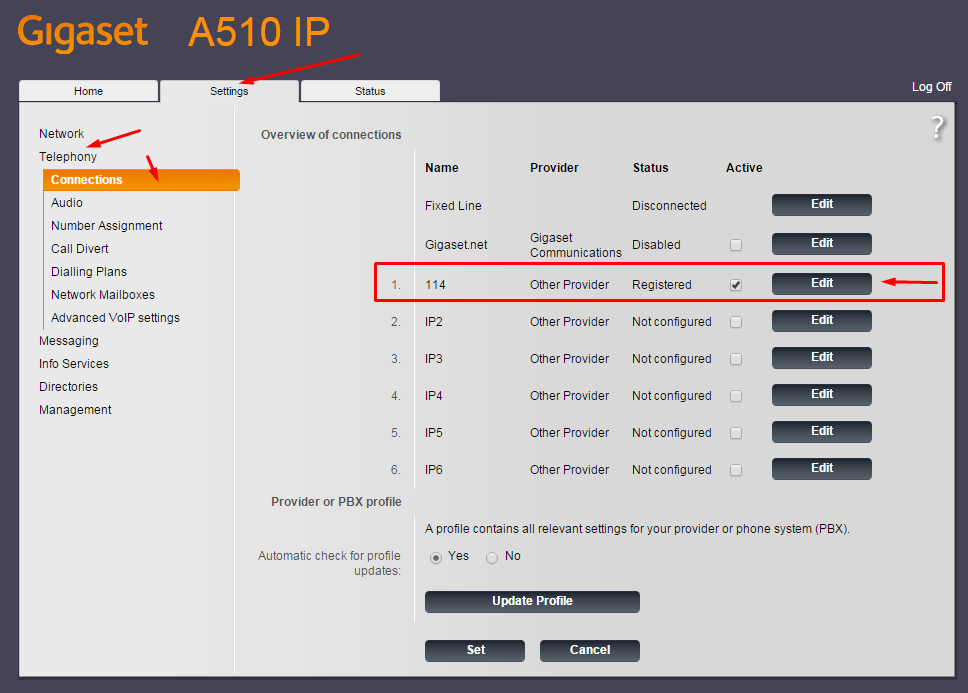Click the Disconnected status of Fixed Line

point(669,205)
